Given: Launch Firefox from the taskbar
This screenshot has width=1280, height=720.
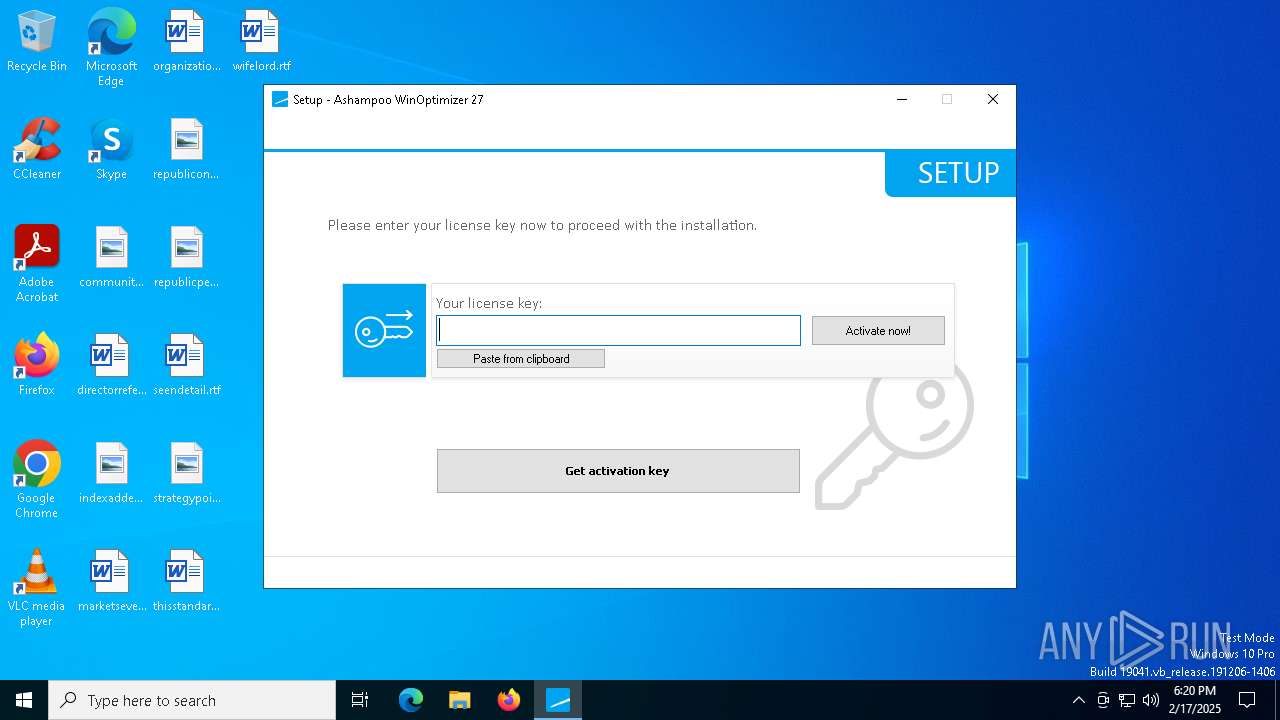Looking at the screenshot, I should pos(509,700).
